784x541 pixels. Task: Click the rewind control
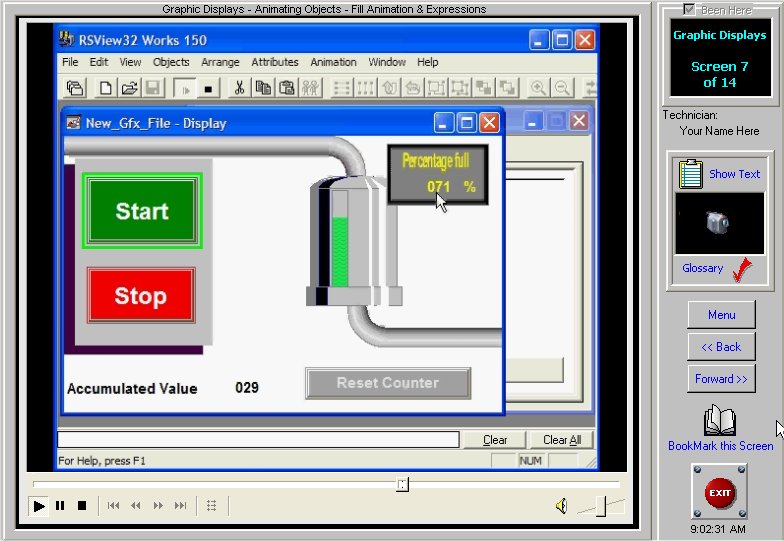(x=136, y=506)
